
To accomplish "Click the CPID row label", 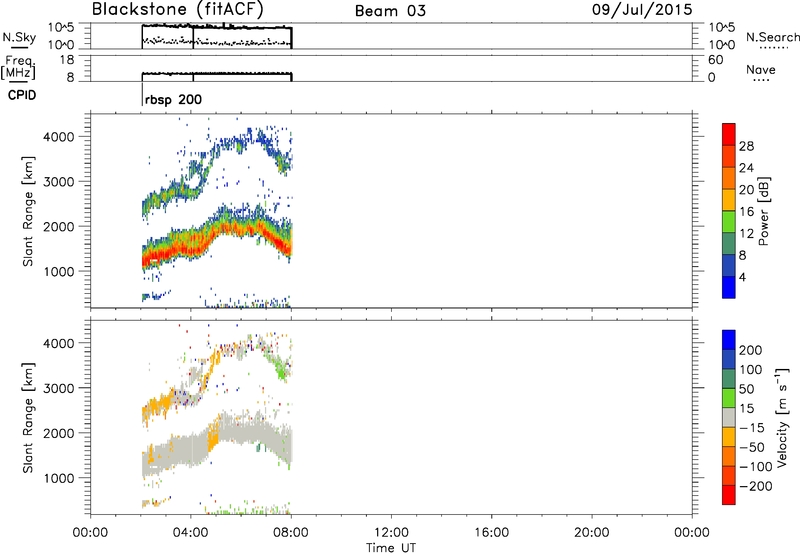I will pyautogui.click(x=22, y=95).
